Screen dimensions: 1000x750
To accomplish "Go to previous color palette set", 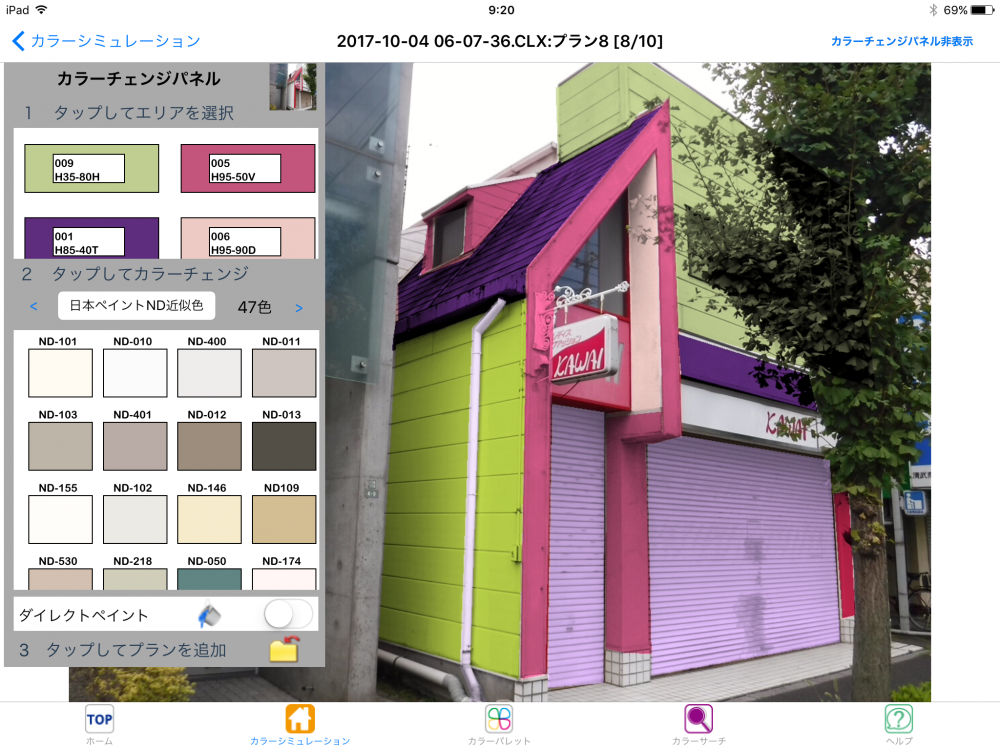I will point(34,307).
